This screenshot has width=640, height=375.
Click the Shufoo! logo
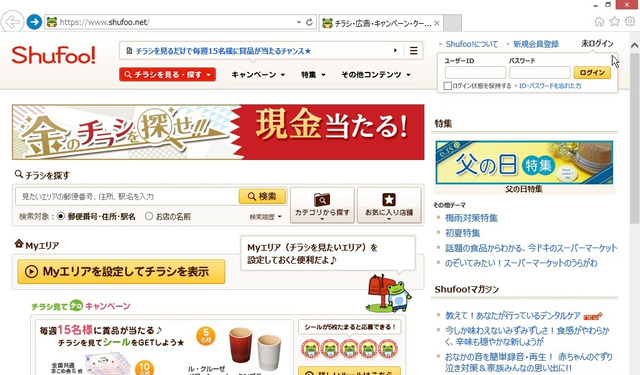click(x=53, y=55)
